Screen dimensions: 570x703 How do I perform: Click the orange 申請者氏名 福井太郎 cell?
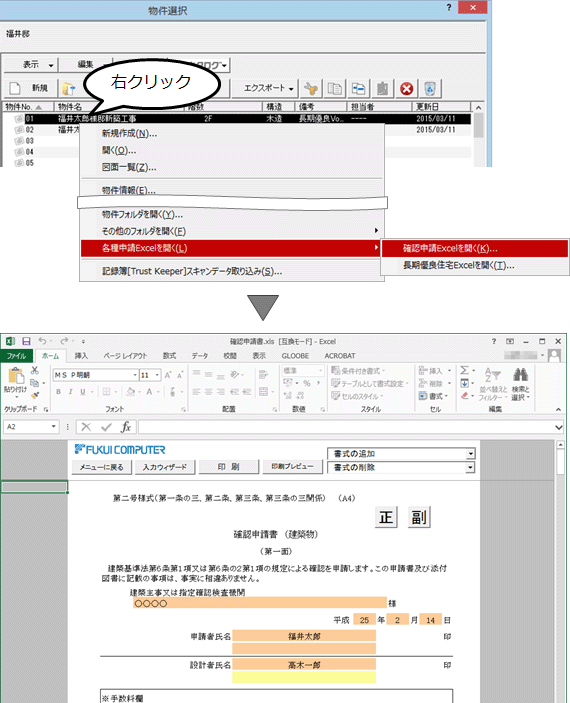pos(304,636)
